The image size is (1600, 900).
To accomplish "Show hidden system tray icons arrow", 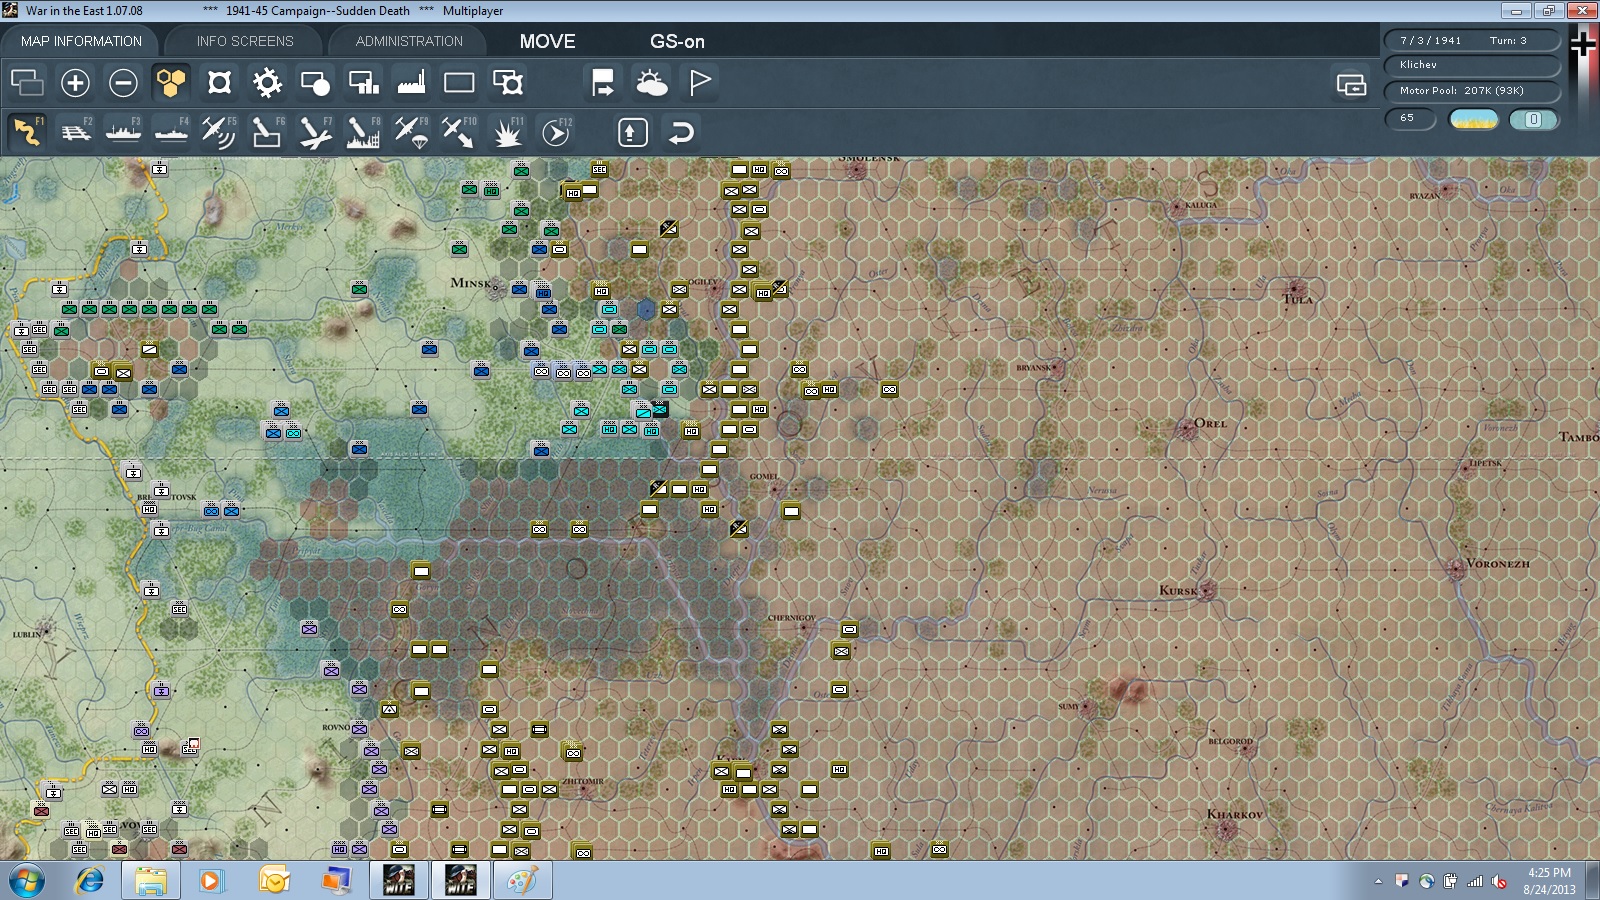I will pos(1378,881).
